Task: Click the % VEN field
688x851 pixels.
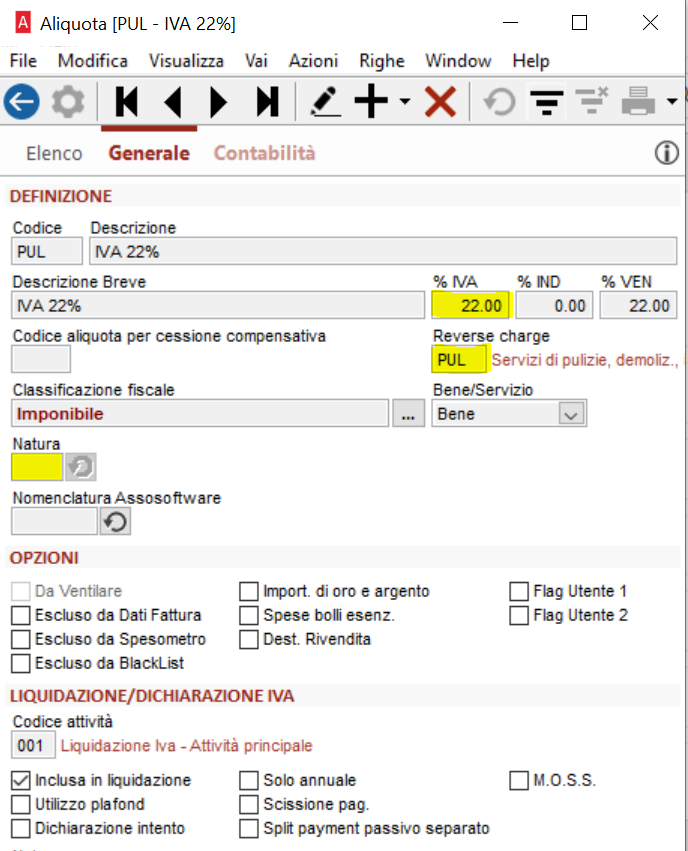Action: pos(638,305)
